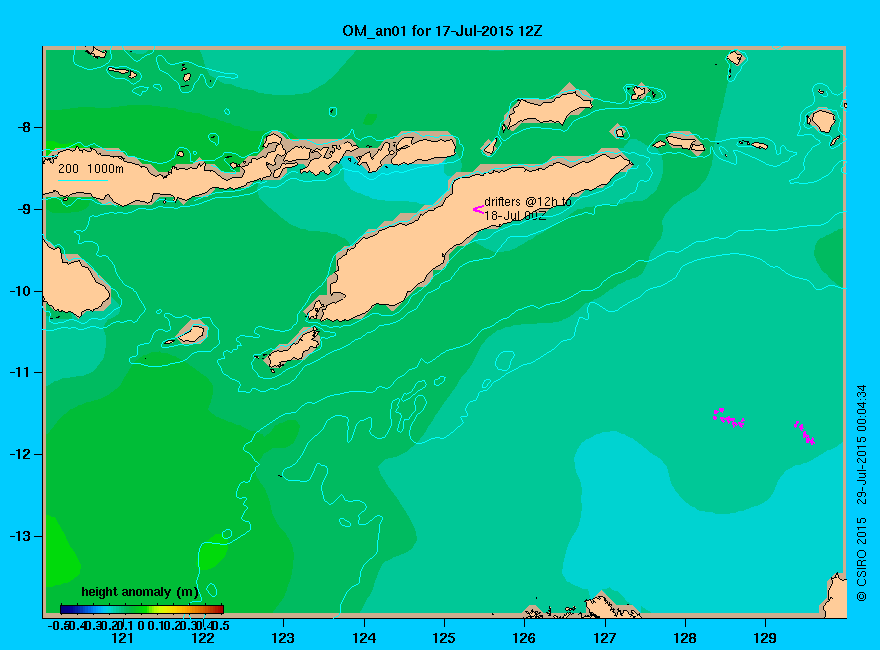Click the '122' longitude axis label
This screenshot has height=650, width=880.
click(x=203, y=638)
